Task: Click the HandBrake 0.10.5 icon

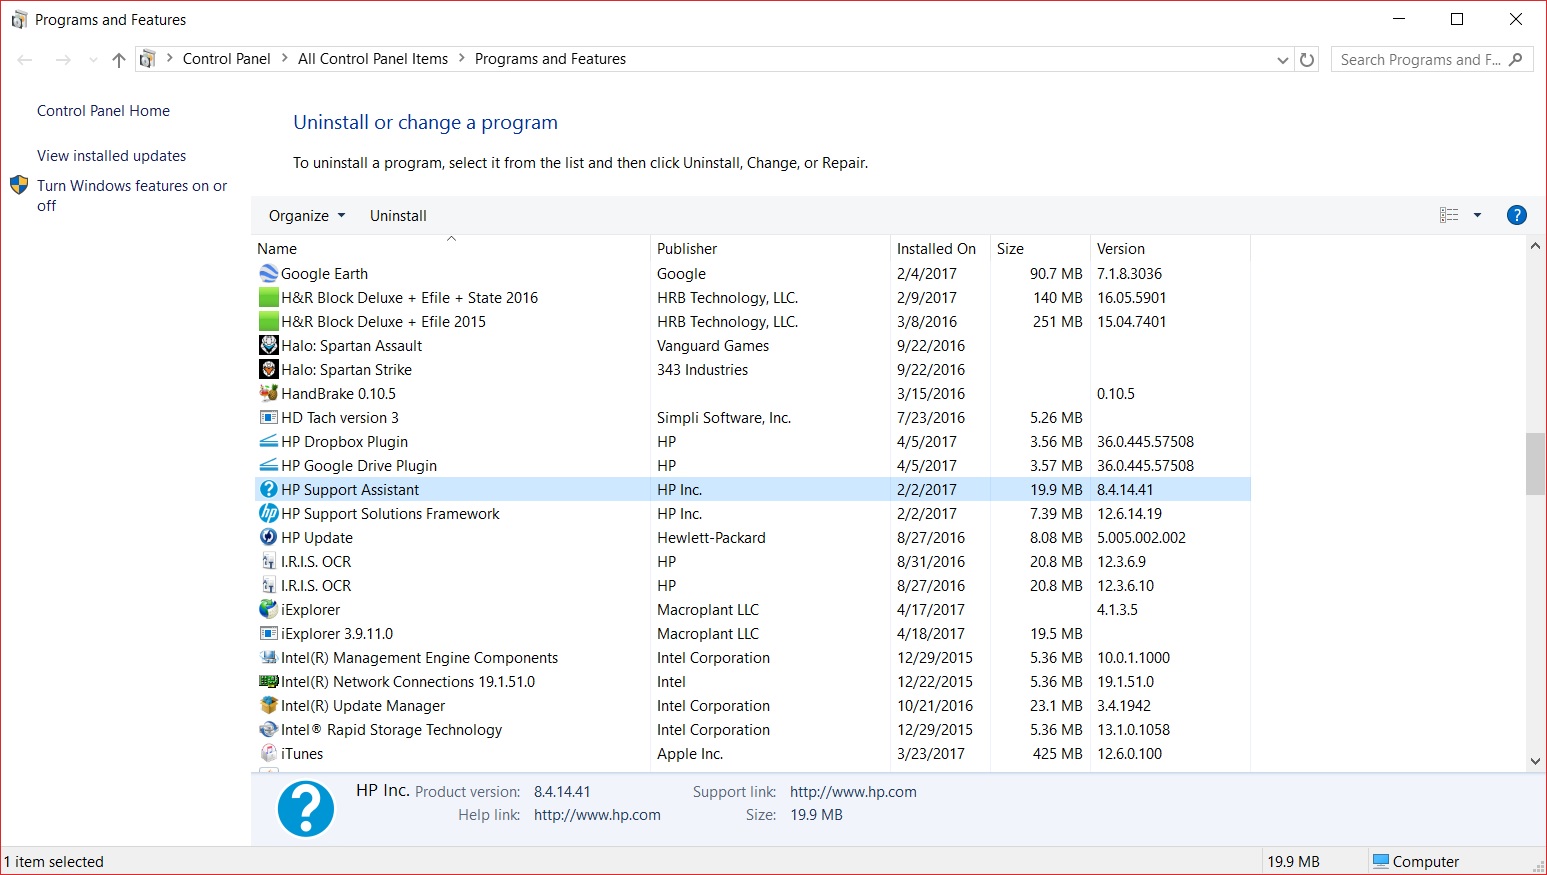Action: 268,393
